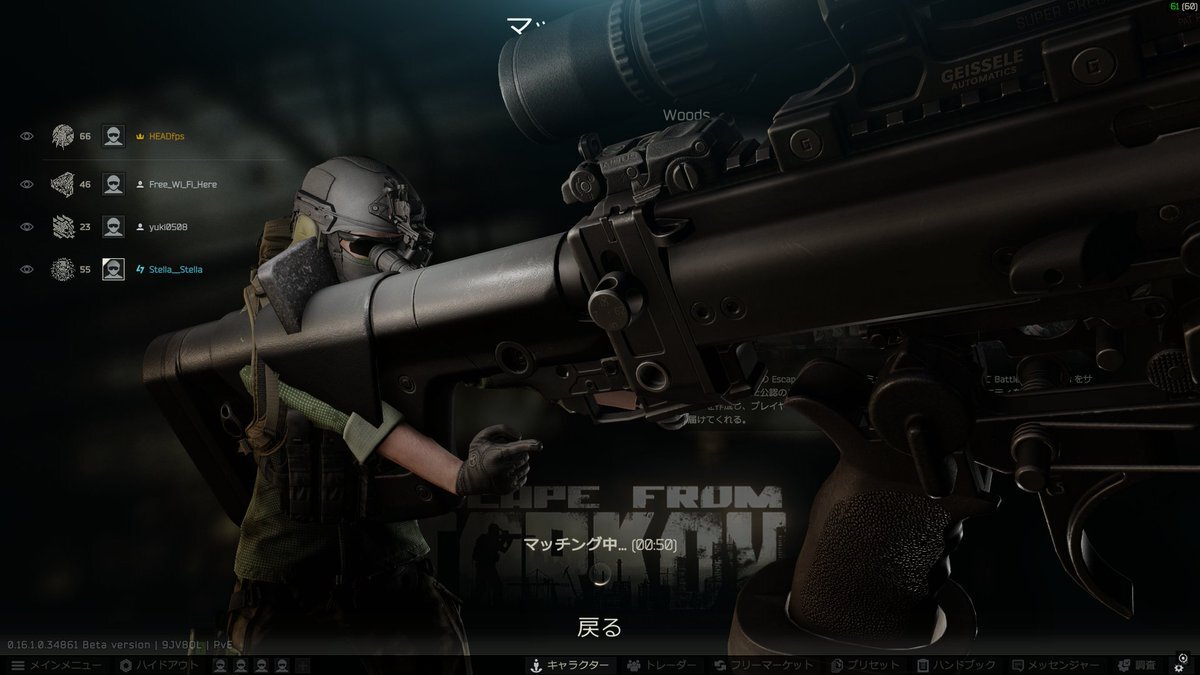Switch to the キャラクター character tab
Screen dimensions: 1200x675
(x=568, y=665)
